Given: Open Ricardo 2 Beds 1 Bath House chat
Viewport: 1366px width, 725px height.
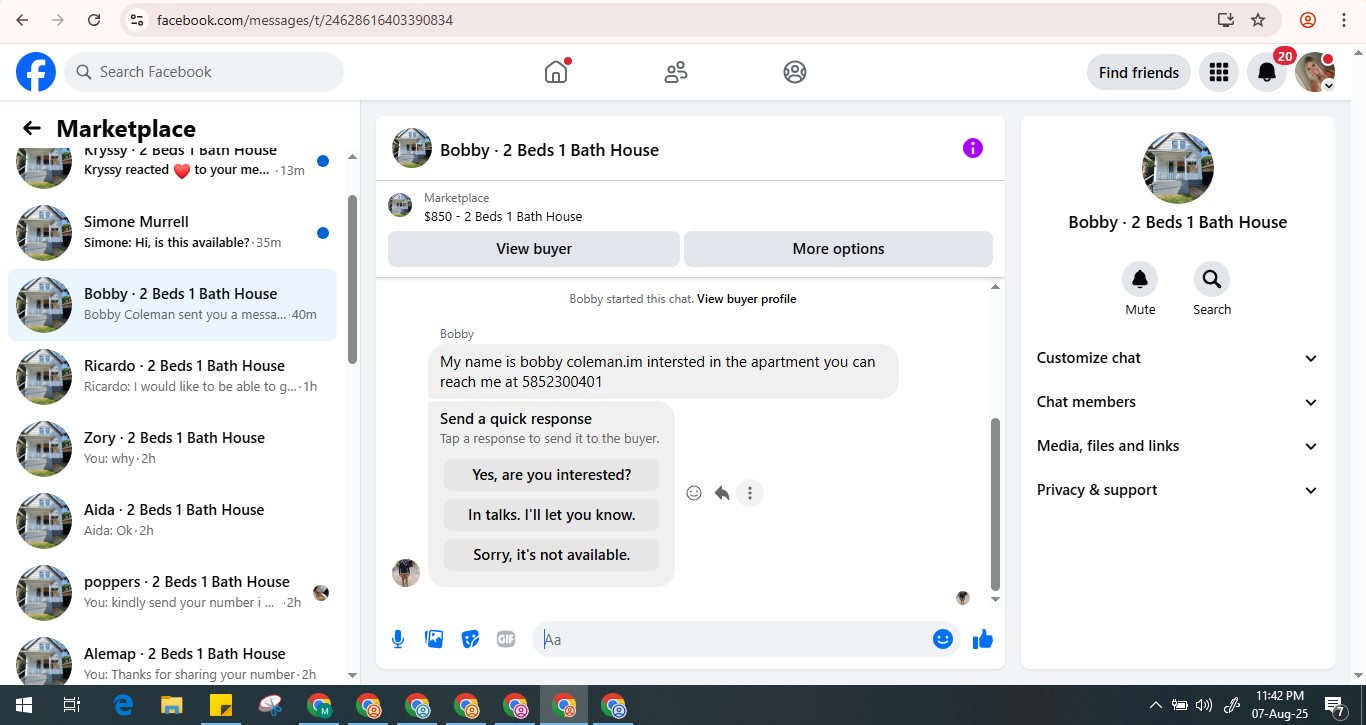Looking at the screenshot, I should click(x=172, y=376).
